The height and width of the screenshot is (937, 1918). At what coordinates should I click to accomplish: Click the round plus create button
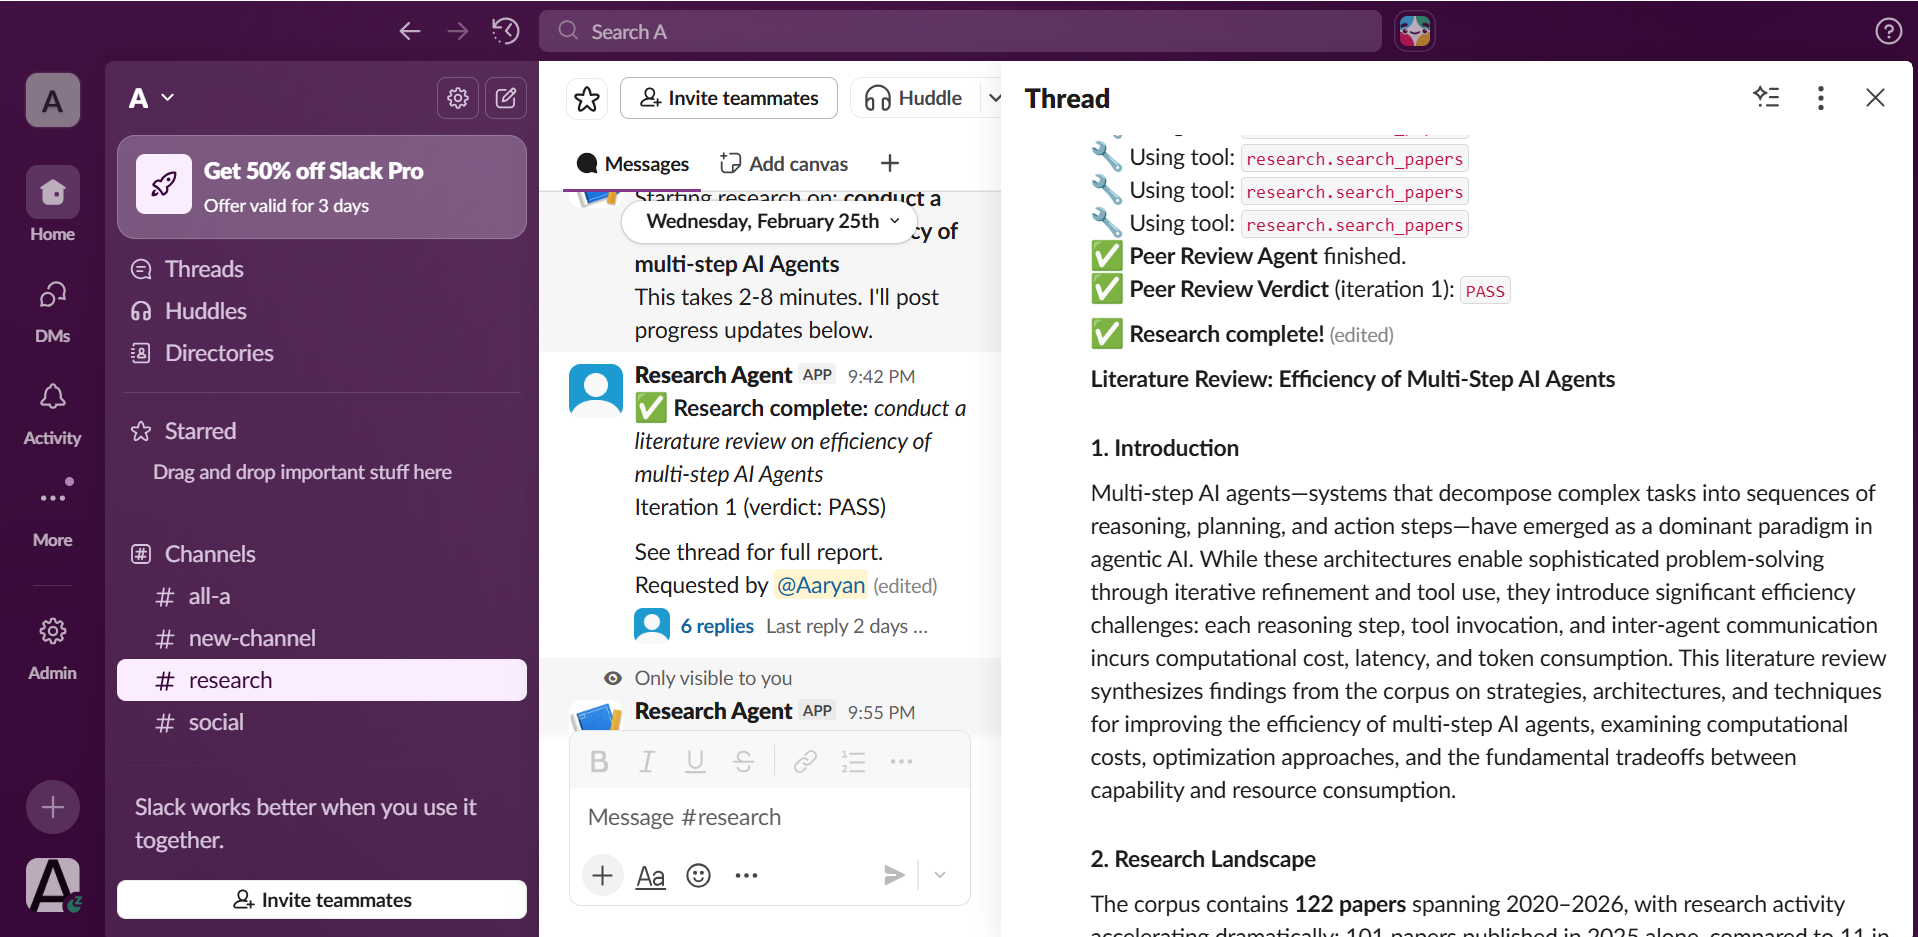click(x=53, y=807)
